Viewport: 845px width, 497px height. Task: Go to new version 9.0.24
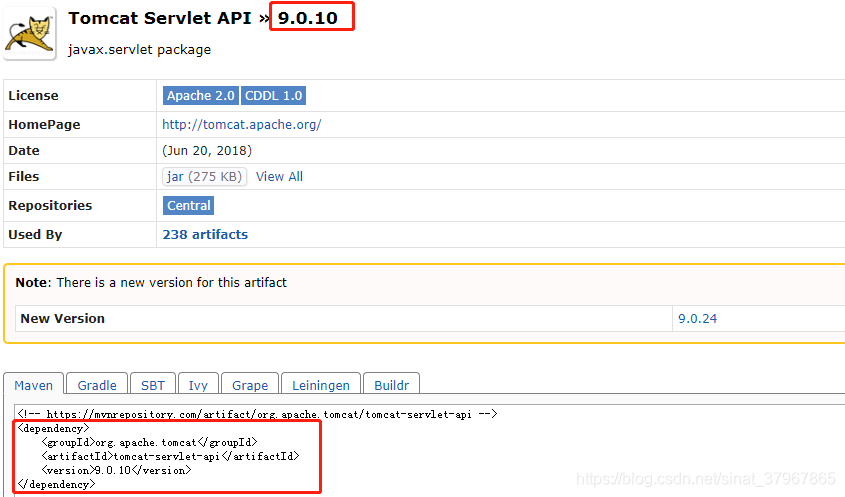pyautogui.click(x=697, y=319)
